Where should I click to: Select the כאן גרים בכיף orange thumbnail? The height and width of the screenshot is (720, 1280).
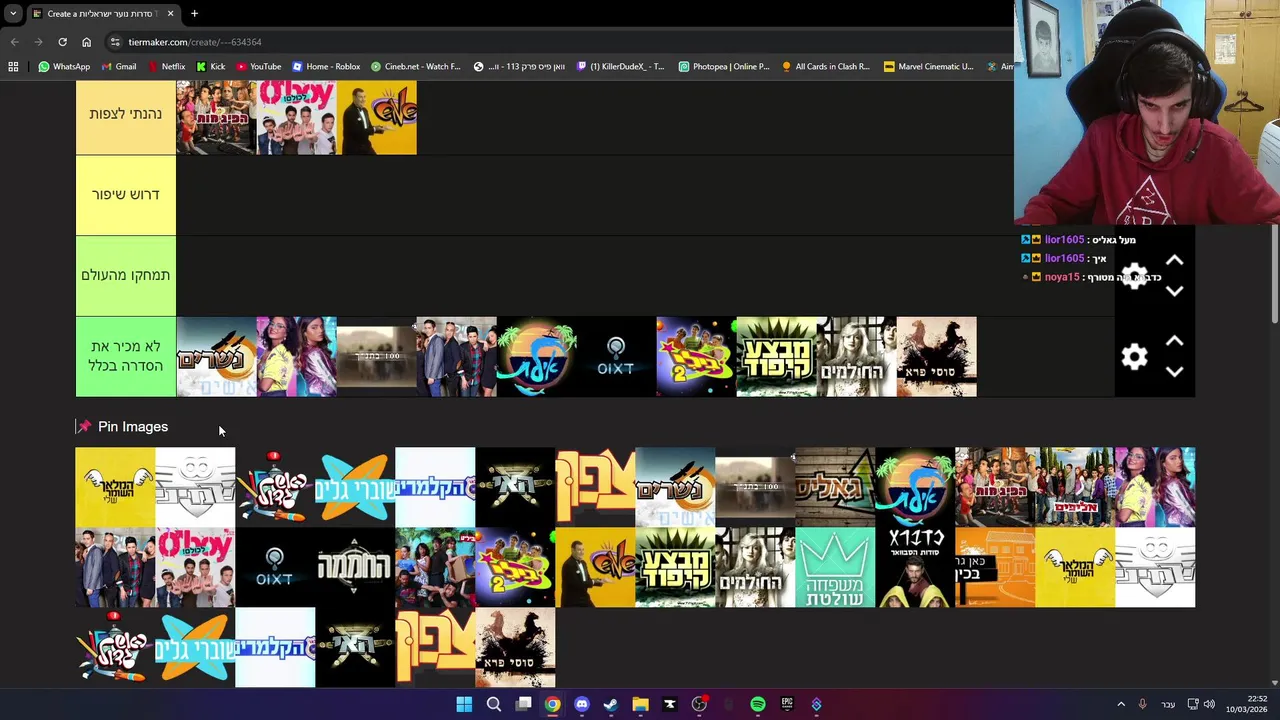[x=995, y=567]
